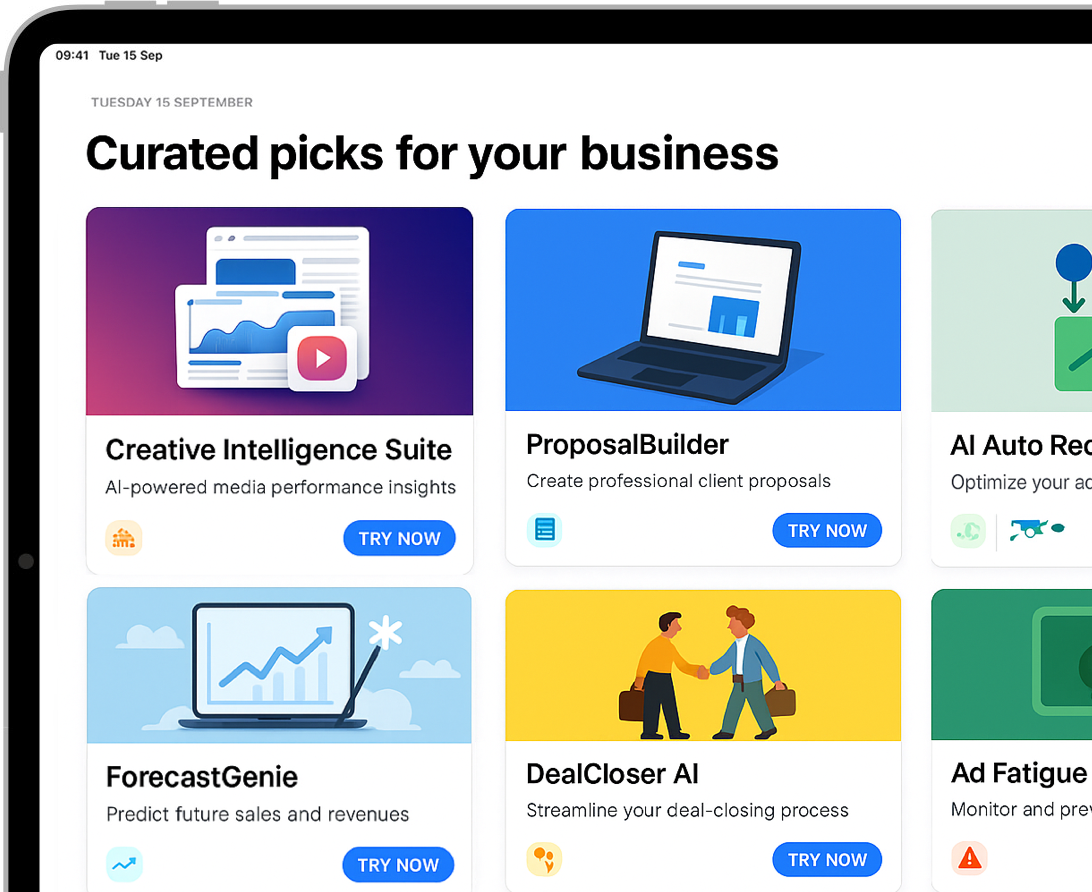Viewport: 1092px width, 892px height.
Task: Click the AI Auto Rec green app icon
Action: point(968,531)
